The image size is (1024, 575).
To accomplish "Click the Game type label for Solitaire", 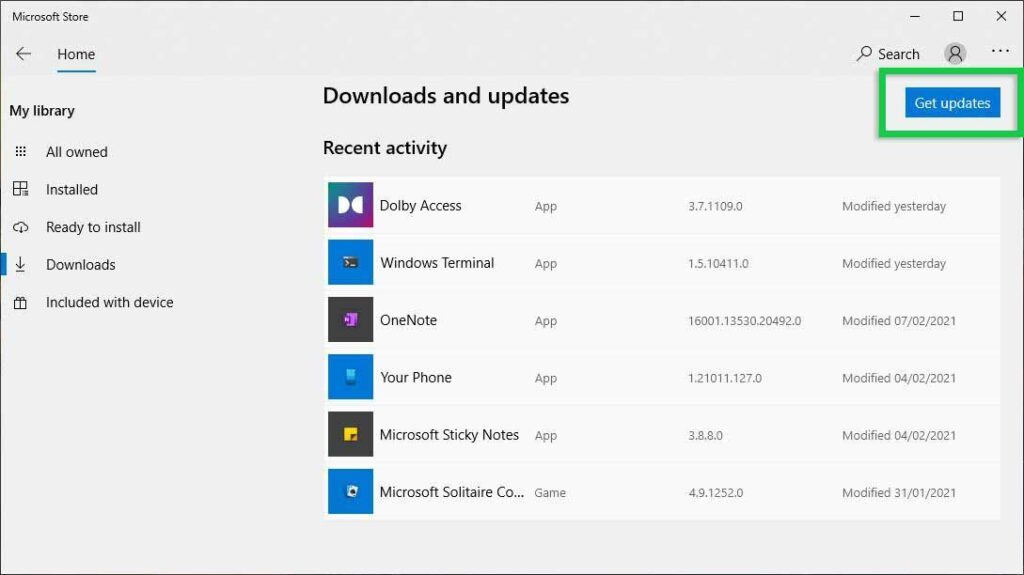I will [550, 493].
